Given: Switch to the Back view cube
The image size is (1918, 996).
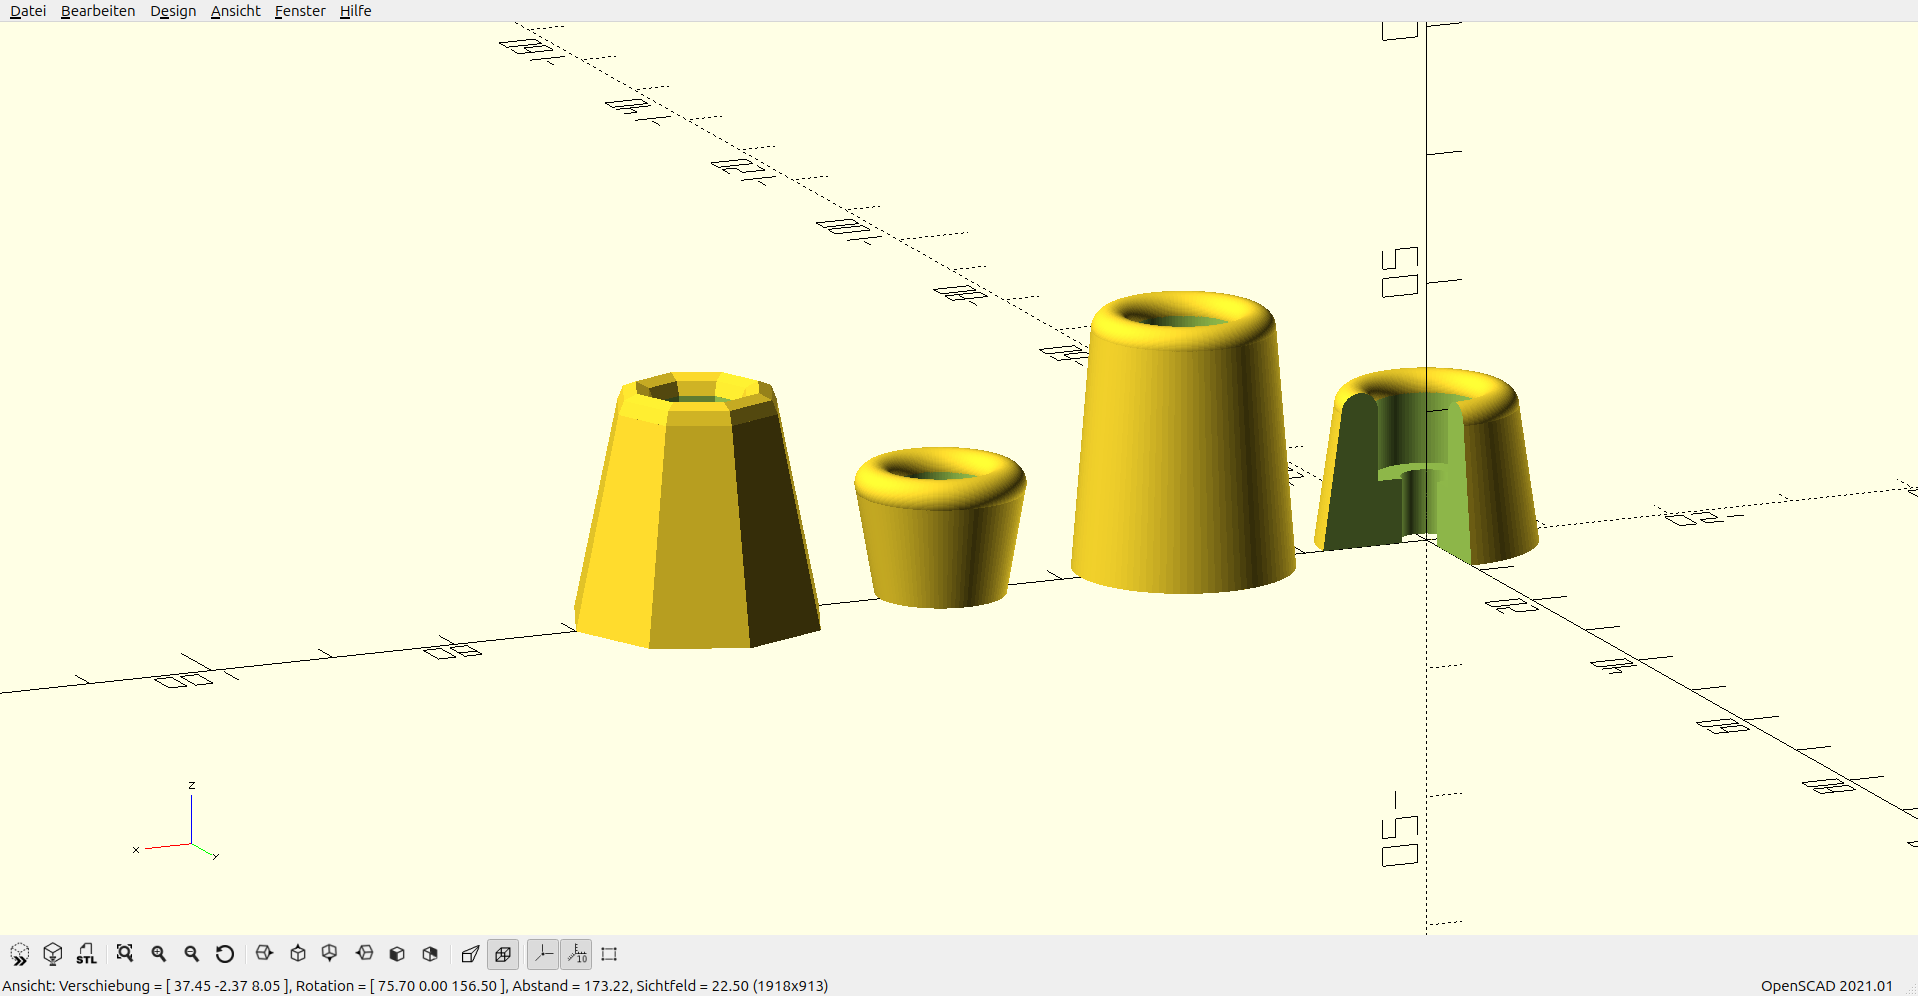Looking at the screenshot, I should (431, 954).
